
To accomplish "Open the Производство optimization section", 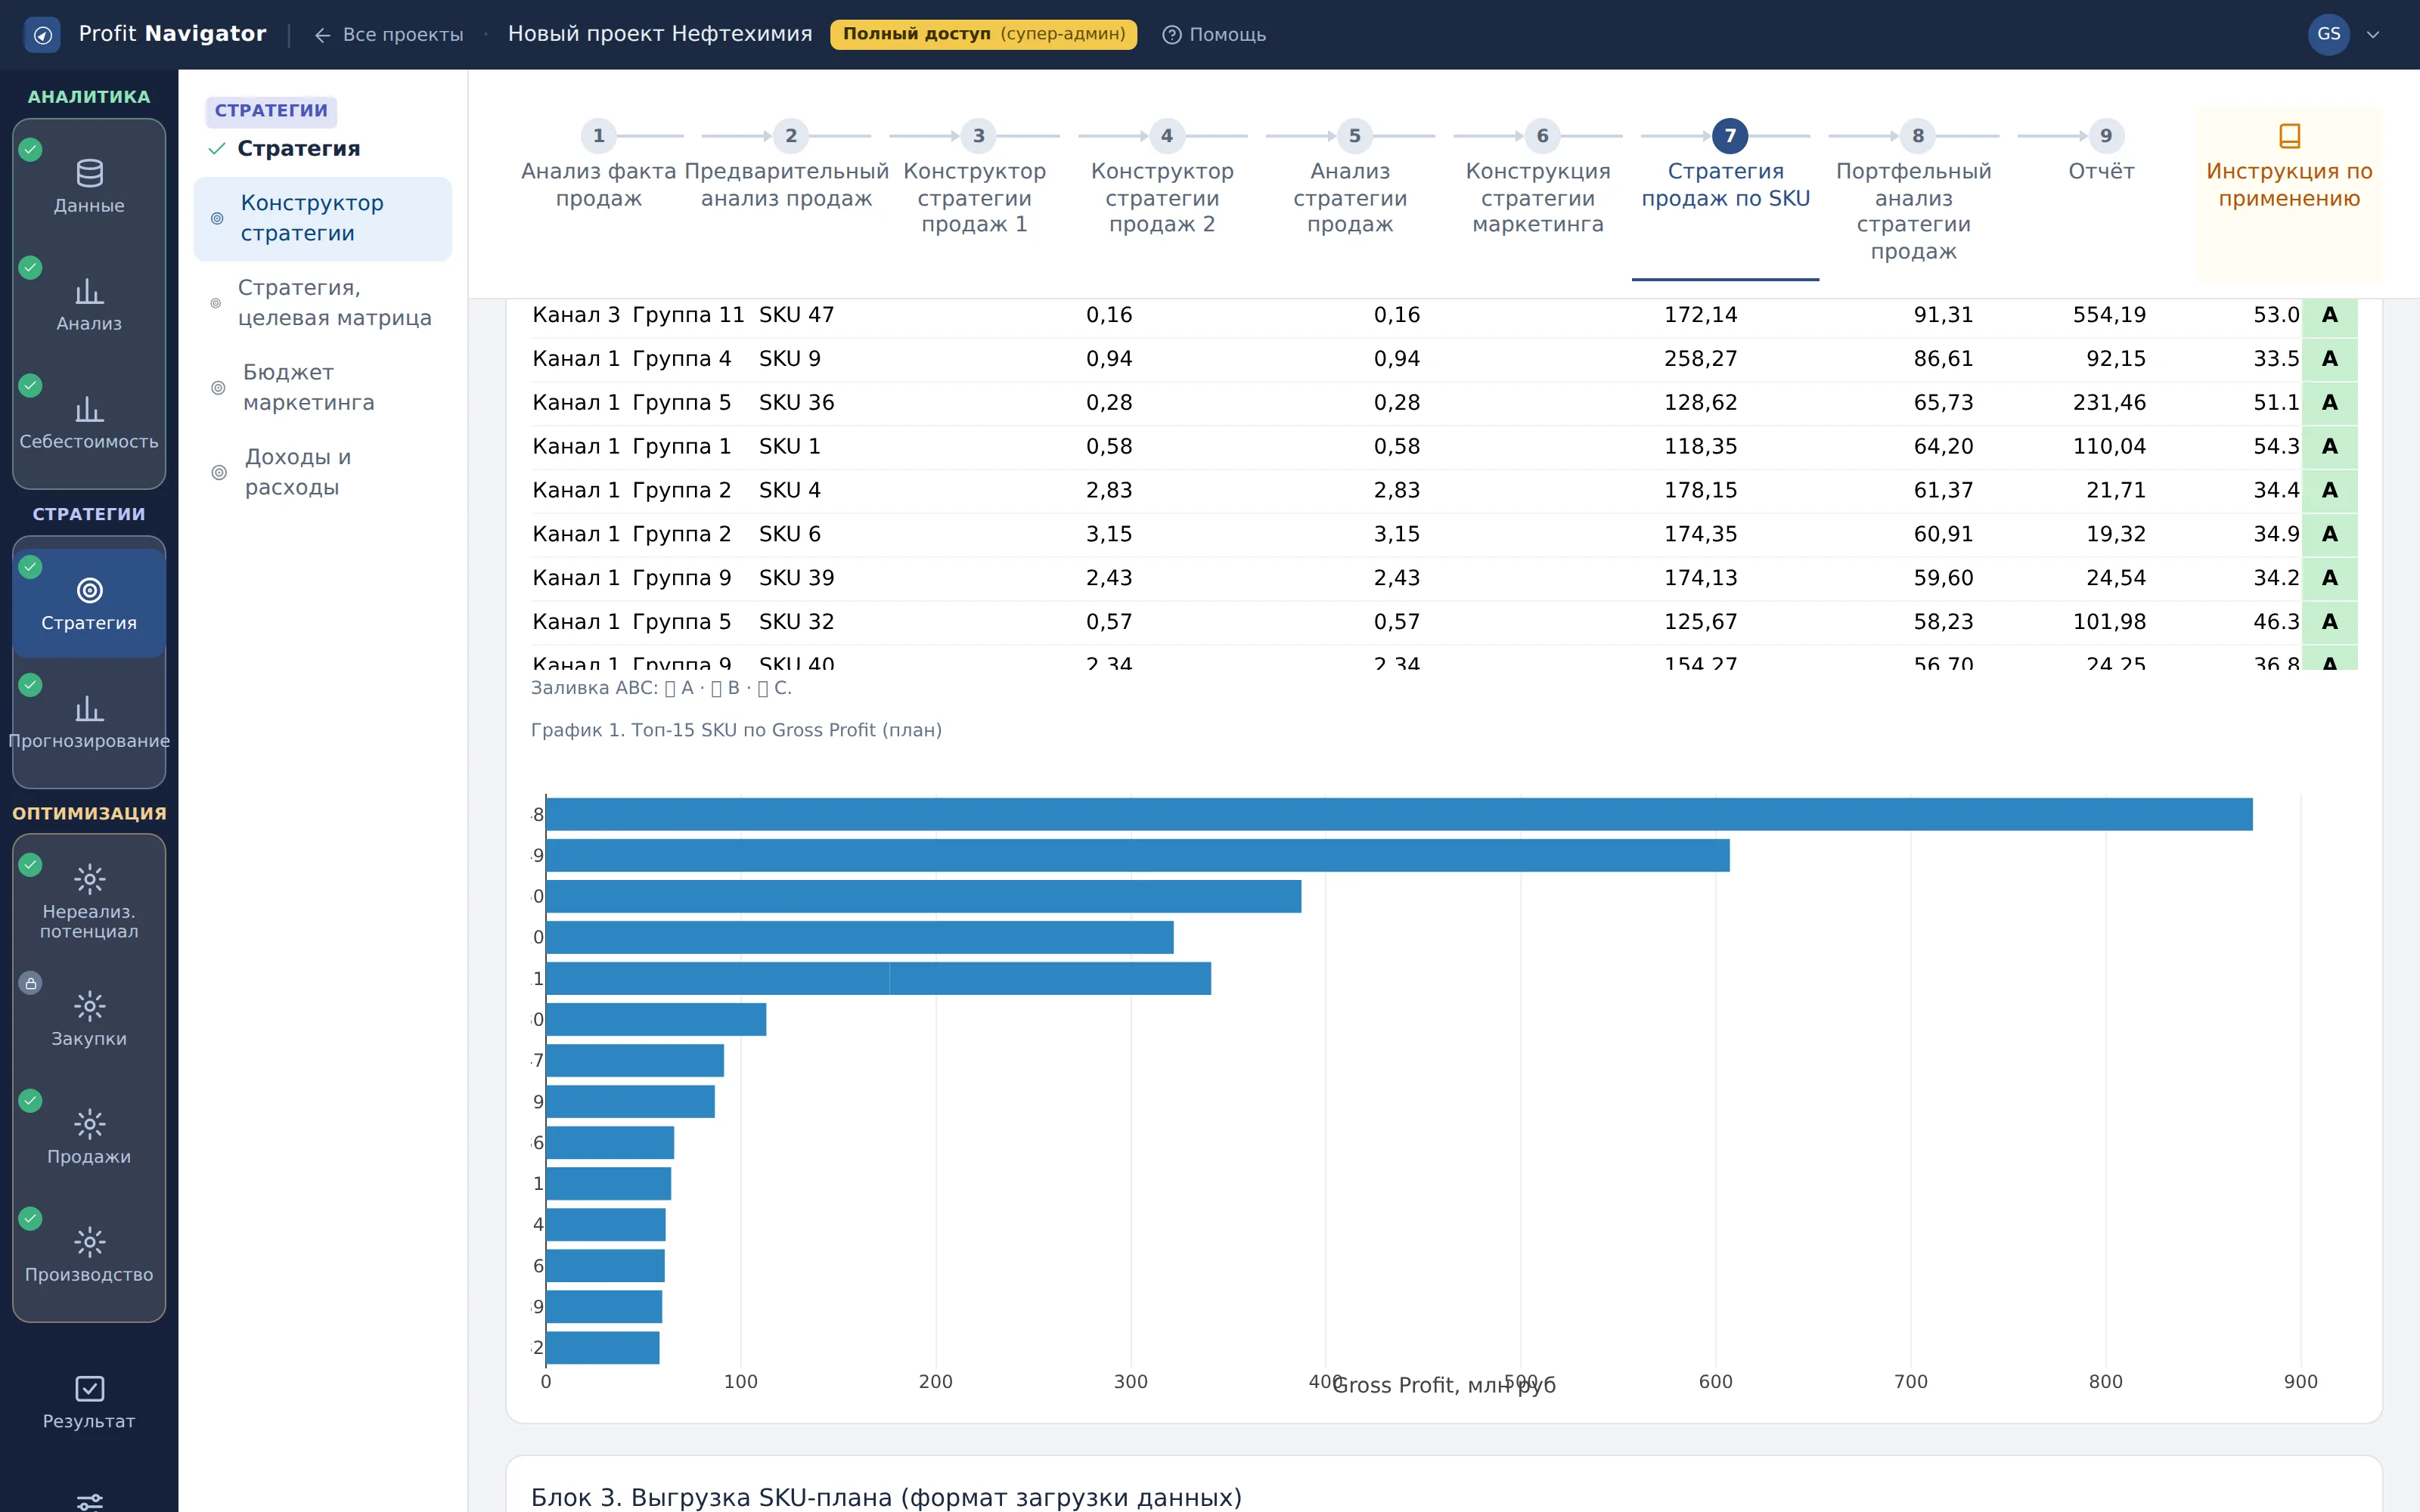I will pos(89,1254).
